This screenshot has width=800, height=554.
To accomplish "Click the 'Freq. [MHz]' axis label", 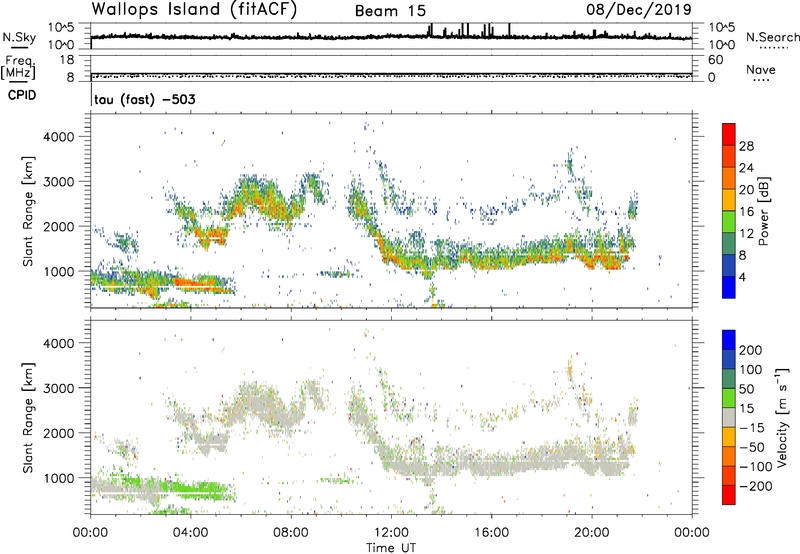I will [19, 67].
